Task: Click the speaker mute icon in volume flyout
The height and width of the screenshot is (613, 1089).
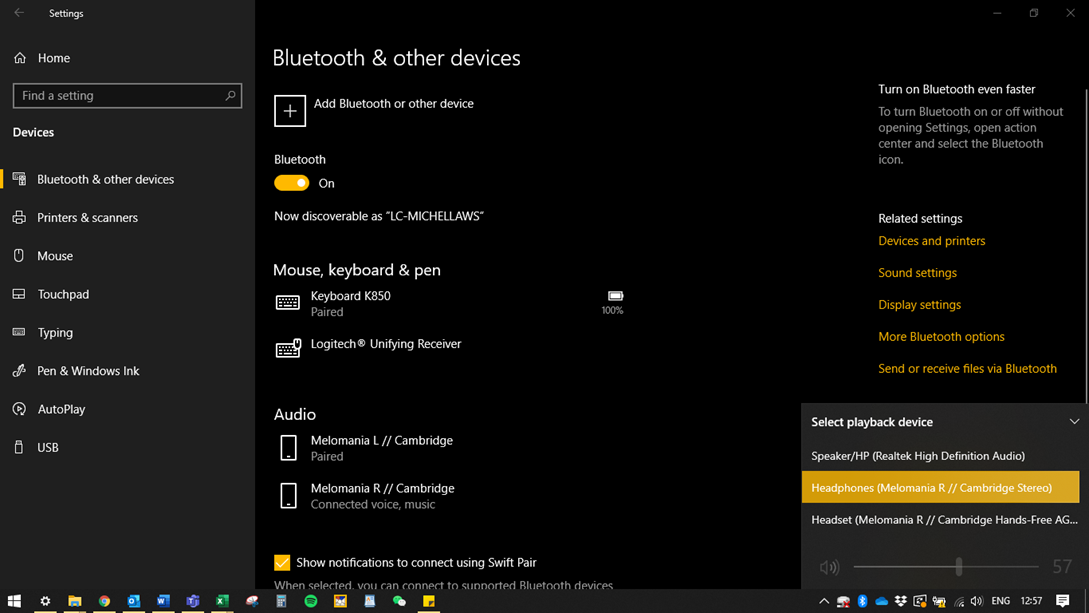Action: (829, 567)
